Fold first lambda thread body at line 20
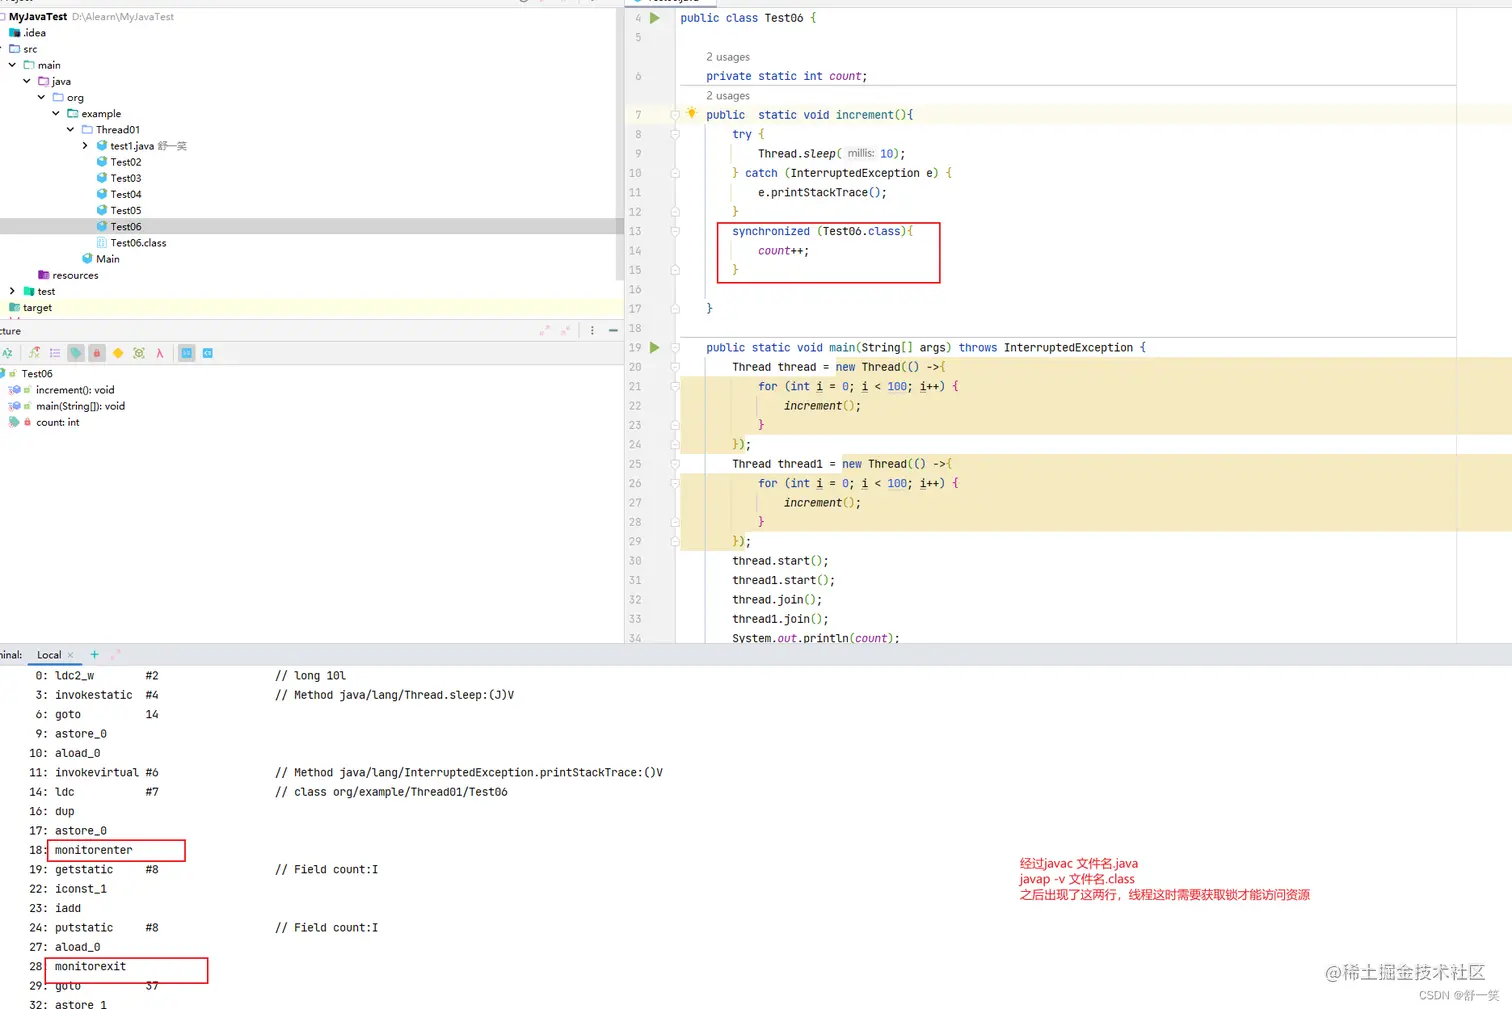 point(675,367)
